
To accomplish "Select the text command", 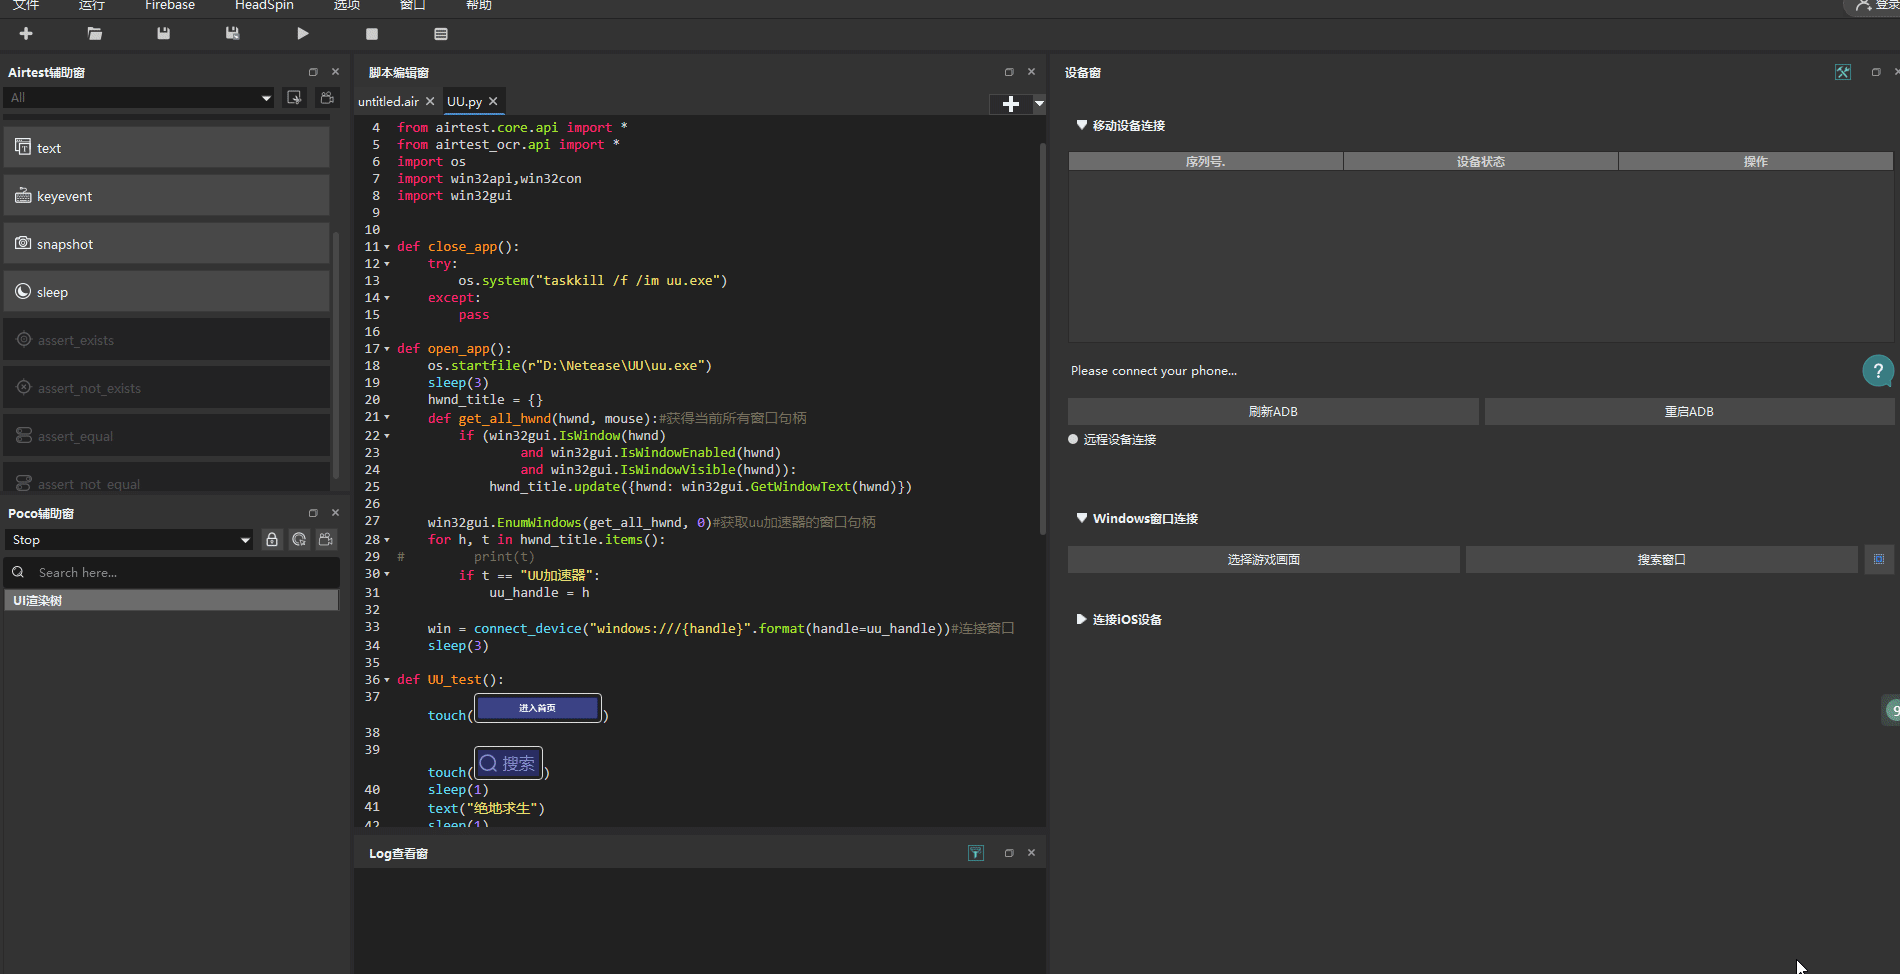I will pyautogui.click(x=166, y=148).
